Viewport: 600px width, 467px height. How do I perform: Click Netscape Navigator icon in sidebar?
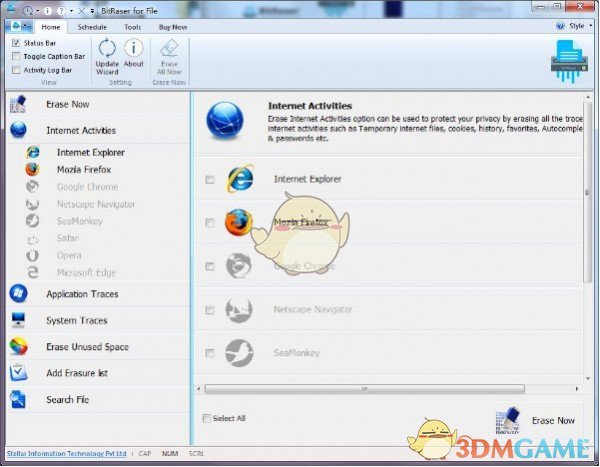click(33, 204)
